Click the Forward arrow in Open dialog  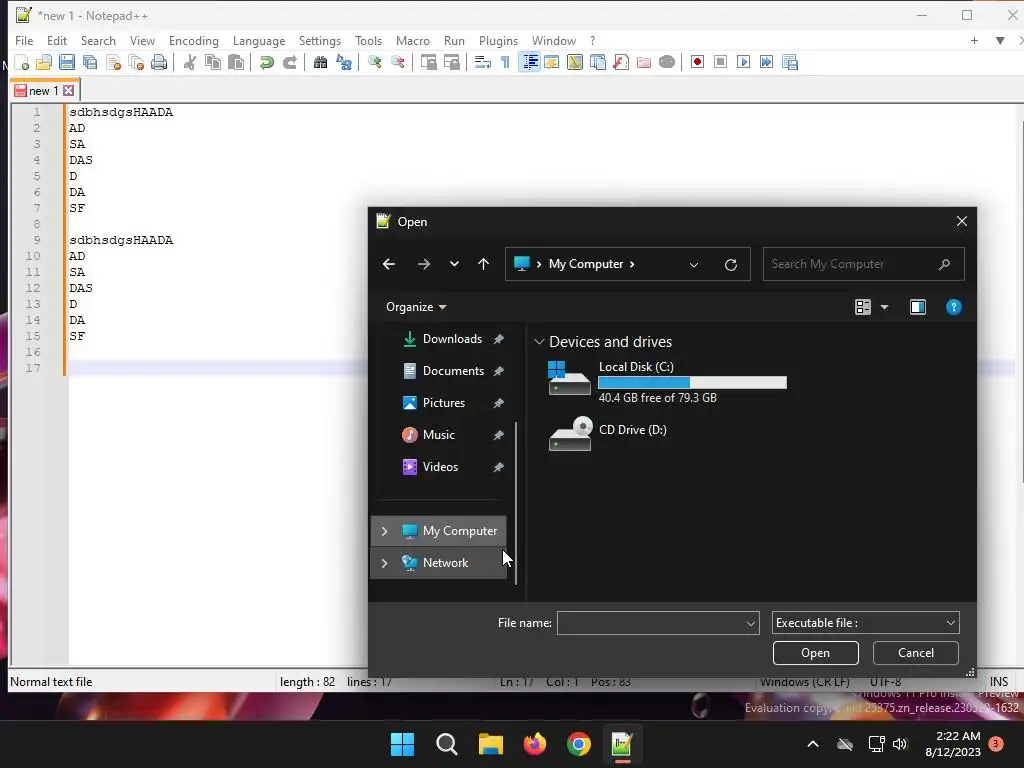pos(424,264)
